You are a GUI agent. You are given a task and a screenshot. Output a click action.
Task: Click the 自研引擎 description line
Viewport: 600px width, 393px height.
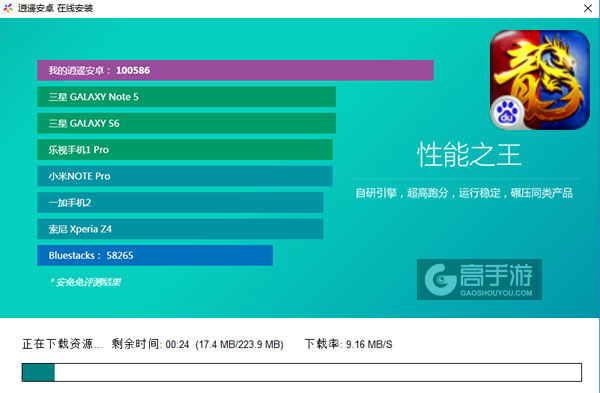[464, 193]
